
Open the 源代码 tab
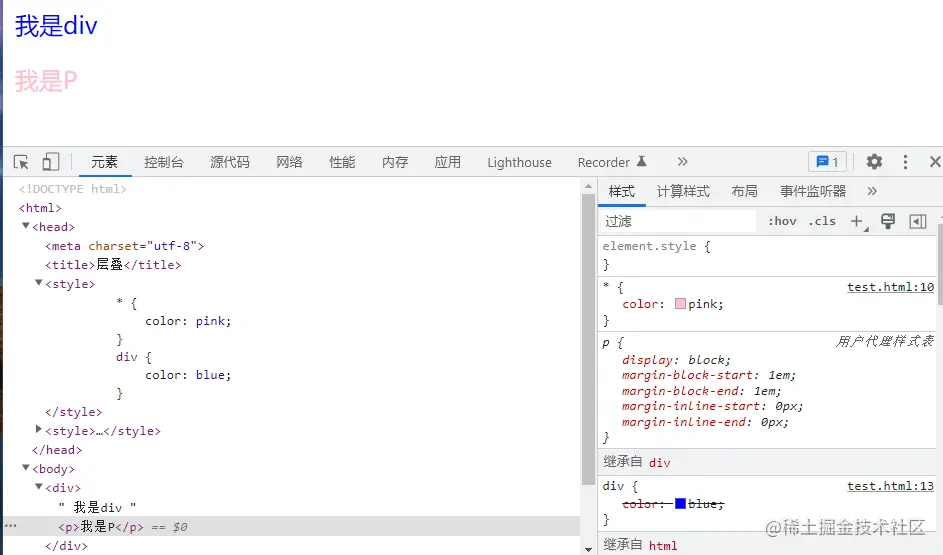click(x=230, y=162)
